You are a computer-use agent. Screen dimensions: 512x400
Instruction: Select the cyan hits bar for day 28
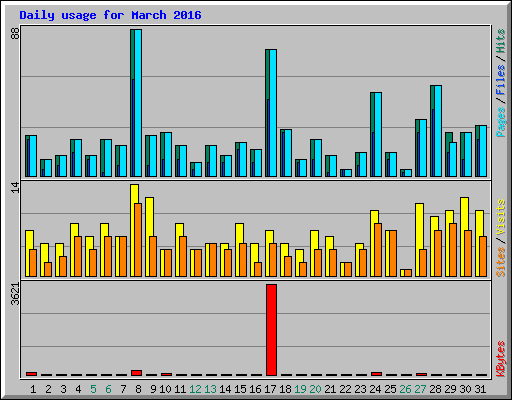438,131
